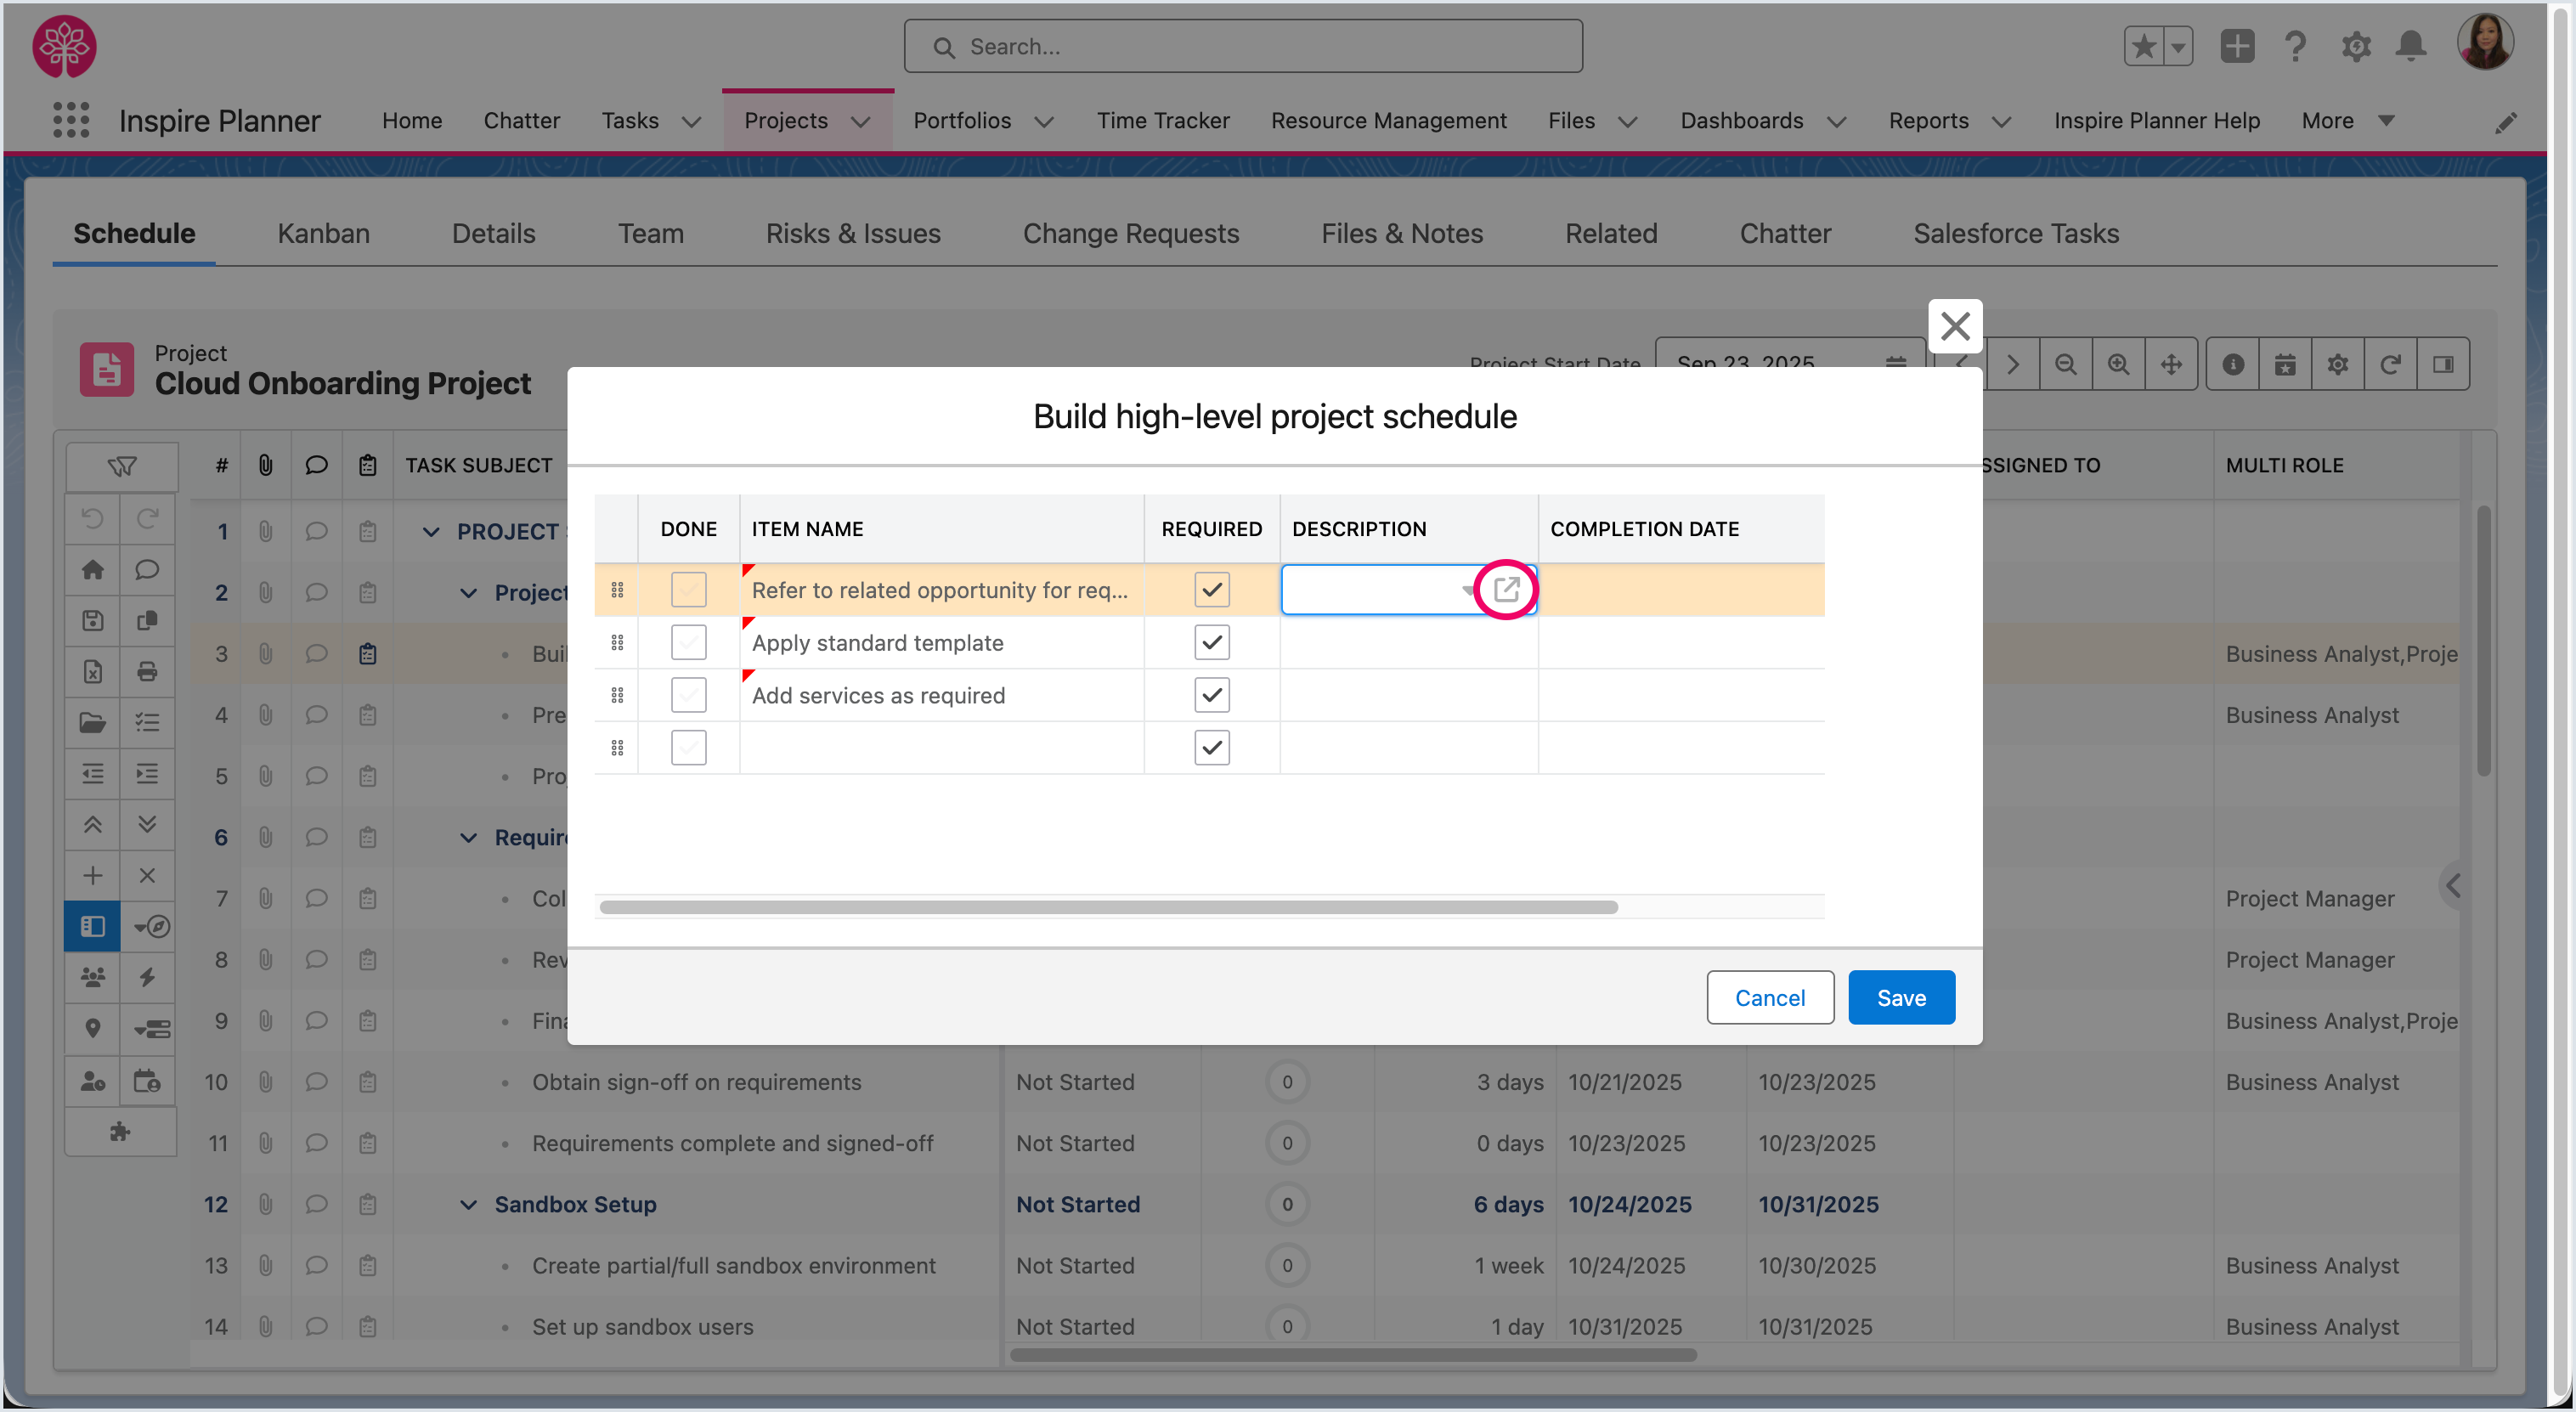Open the Projects tab dropdown arrow
The width and height of the screenshot is (2576, 1412).
pos(861,121)
